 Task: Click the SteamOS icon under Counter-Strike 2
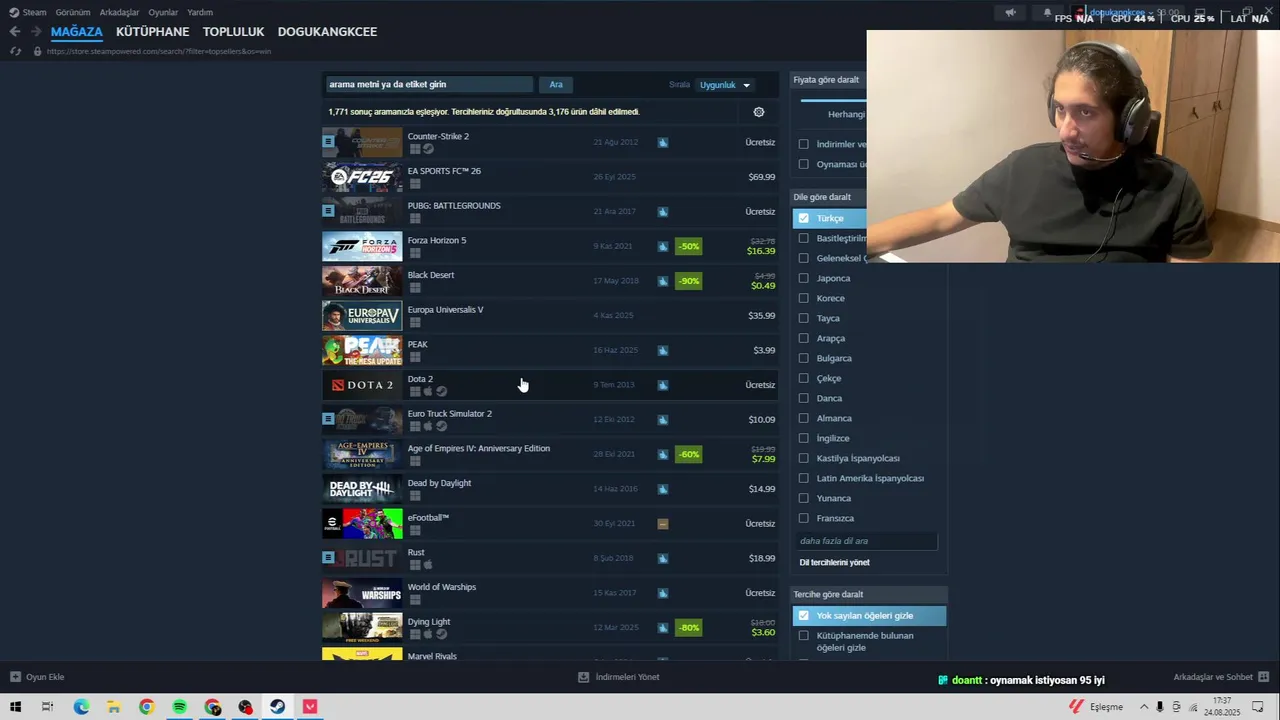[428, 149]
